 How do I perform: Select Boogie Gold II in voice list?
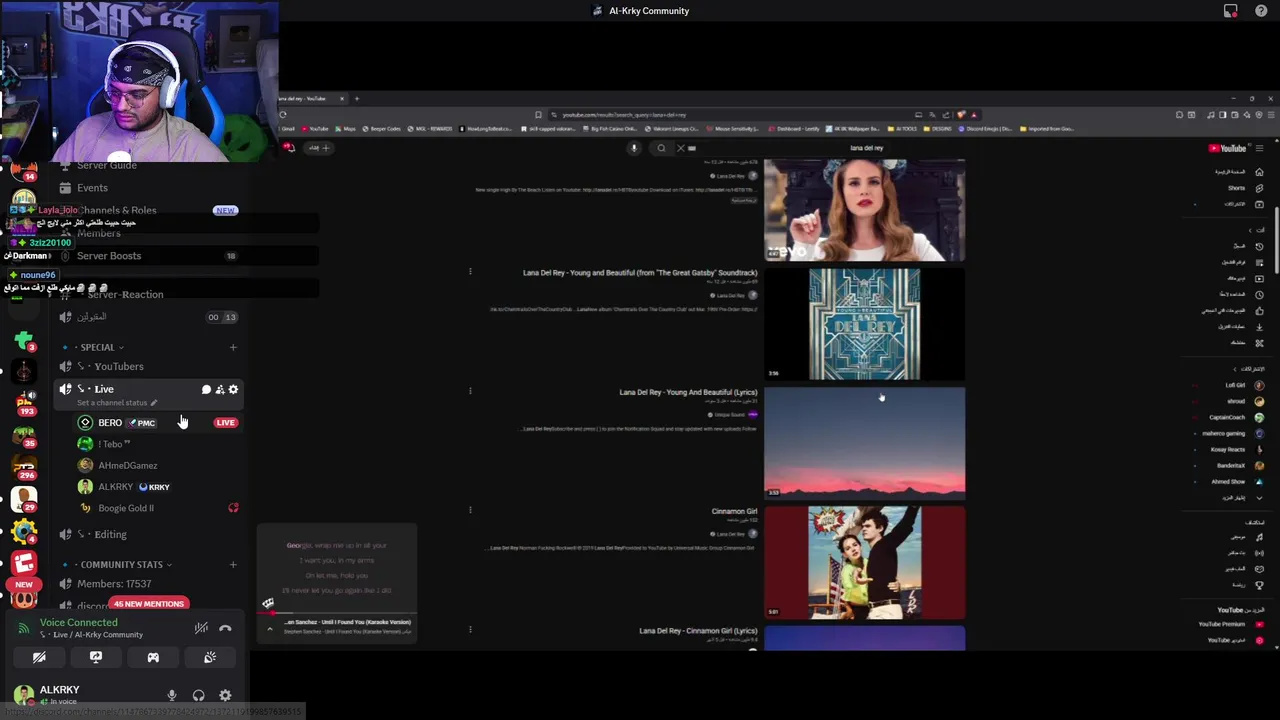[x=126, y=508]
